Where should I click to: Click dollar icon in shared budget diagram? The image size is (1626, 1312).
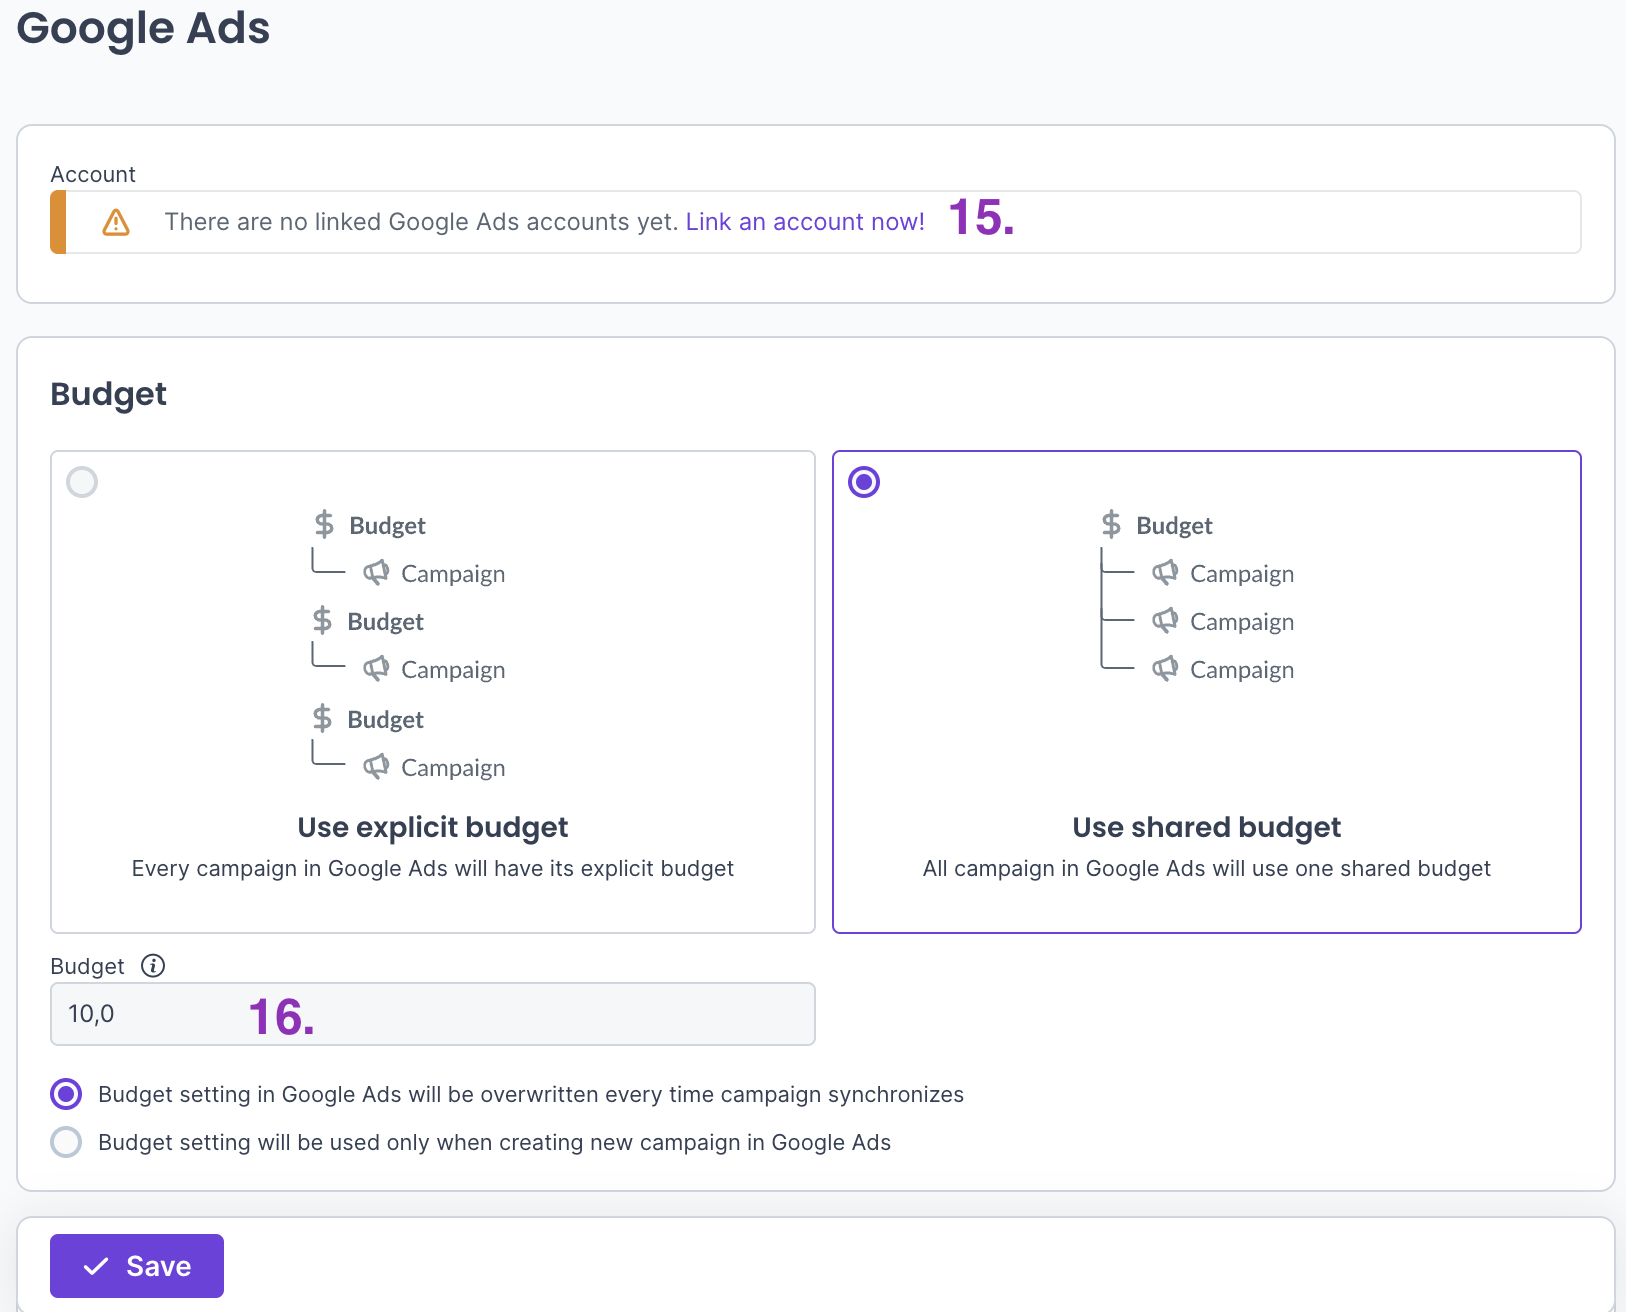pos(1111,524)
